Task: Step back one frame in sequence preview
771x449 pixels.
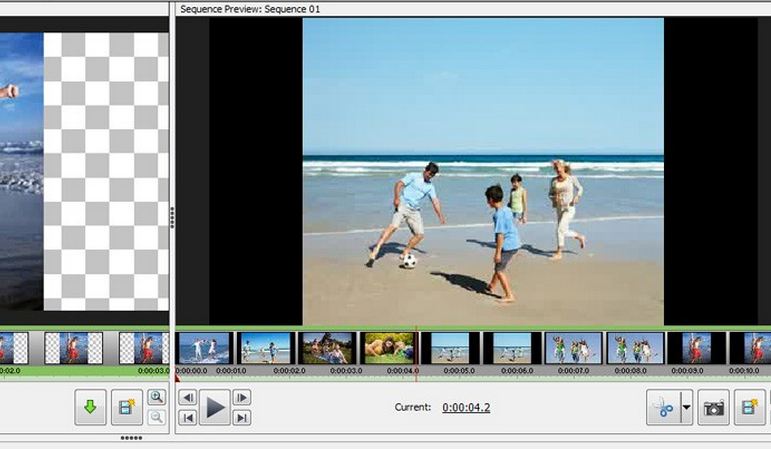Action: click(188, 397)
